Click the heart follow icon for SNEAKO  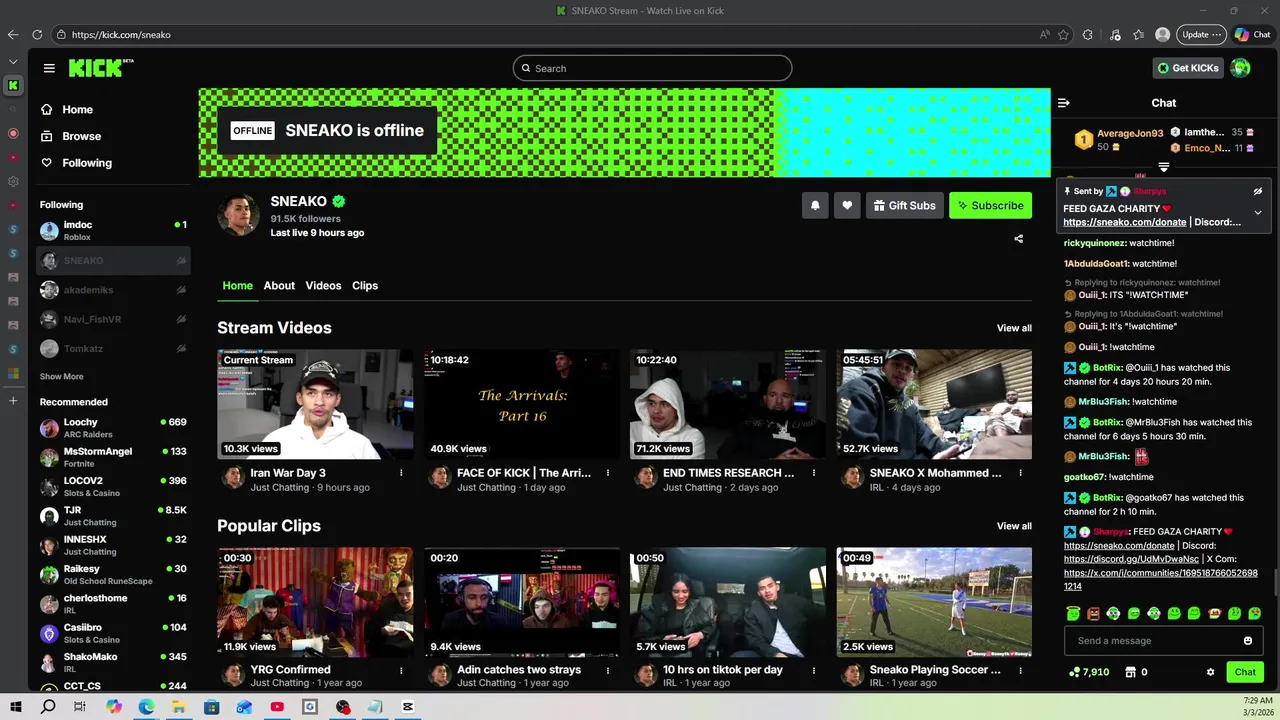[847, 205]
